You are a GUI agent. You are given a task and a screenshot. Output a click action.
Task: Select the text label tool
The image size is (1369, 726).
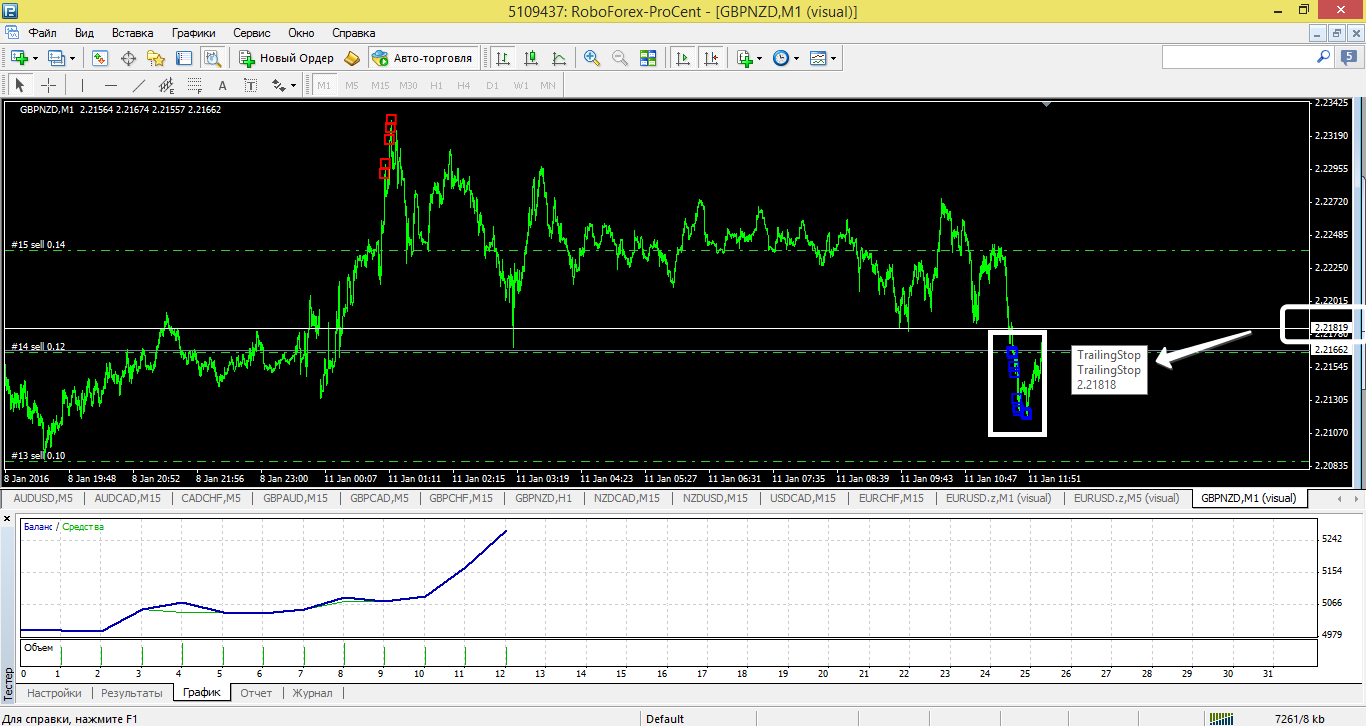click(x=250, y=85)
